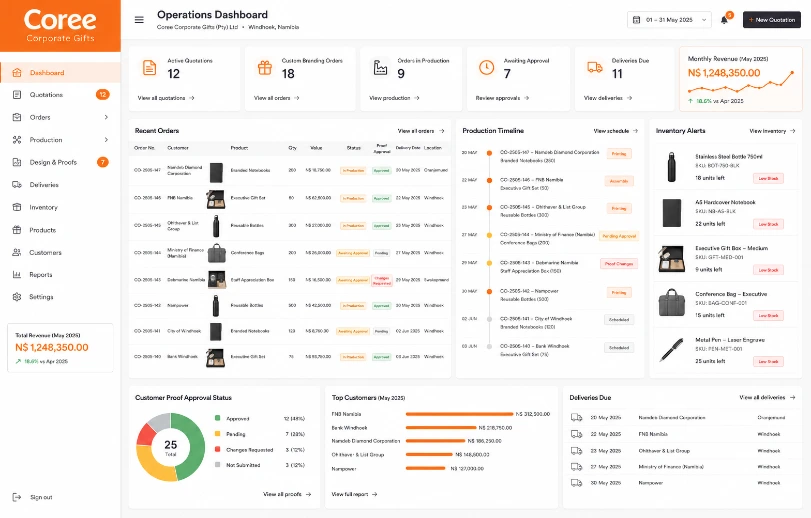Click Stainless Steel Bottle 750ml inventory image
811x518 pixels.
click(671, 166)
